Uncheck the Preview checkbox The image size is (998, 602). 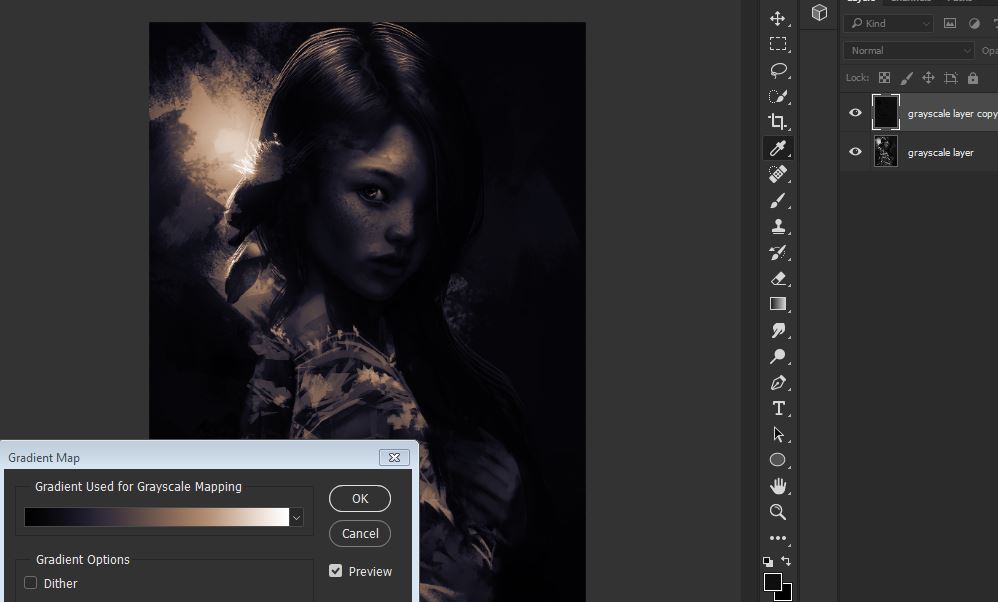pos(335,570)
